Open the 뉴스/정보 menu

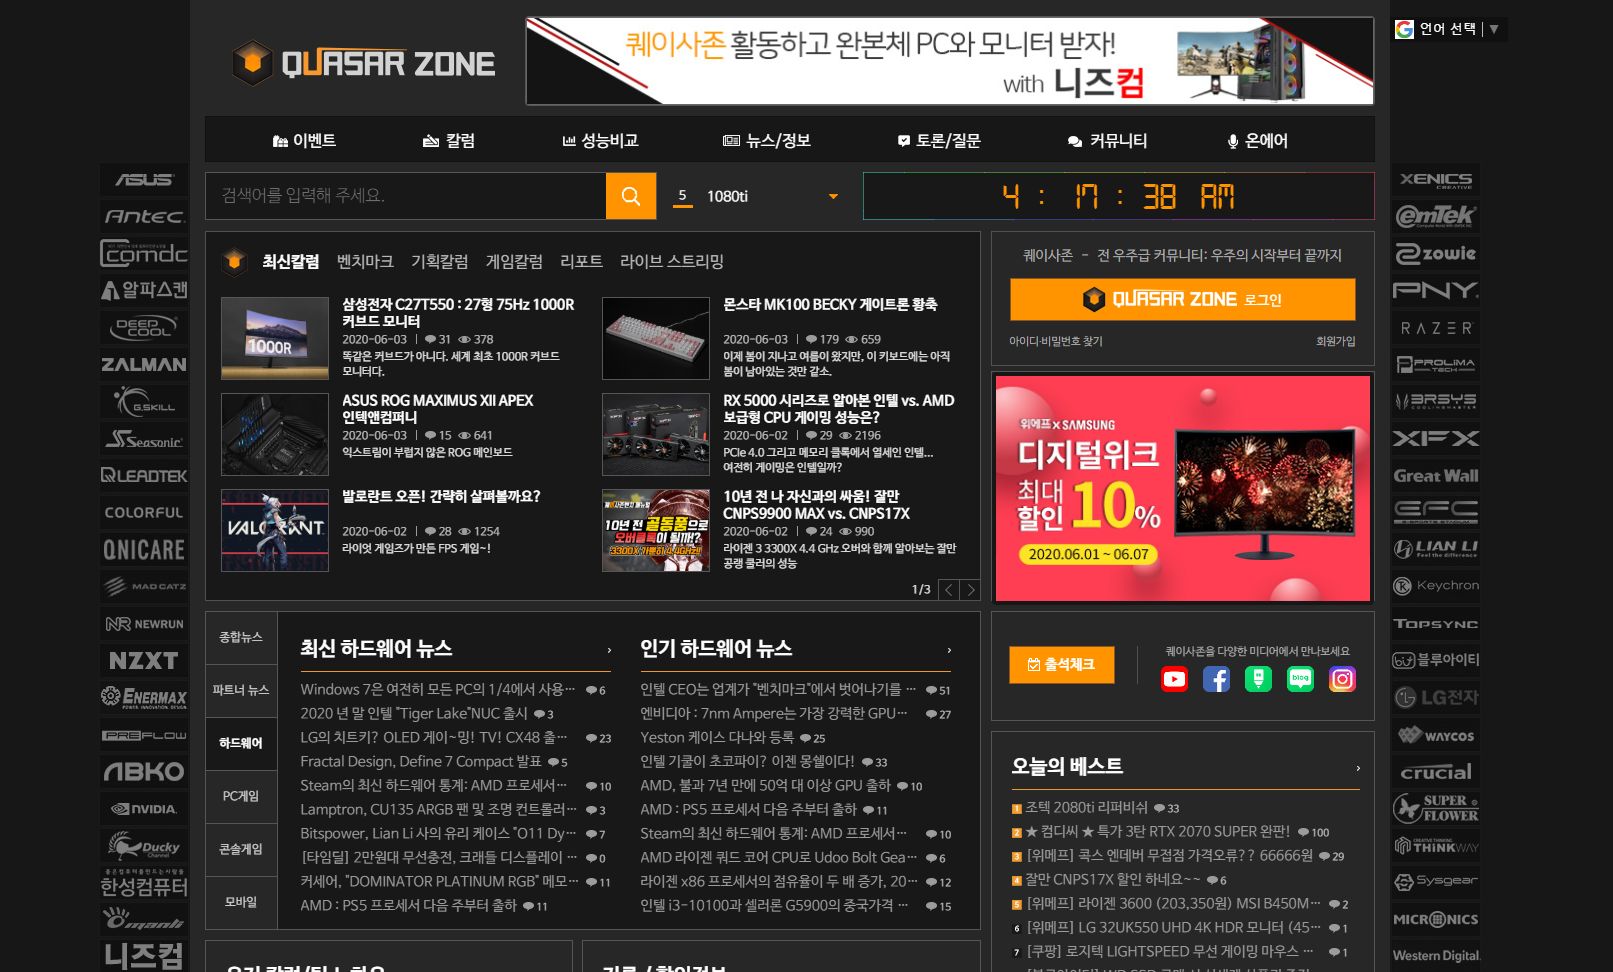click(766, 140)
